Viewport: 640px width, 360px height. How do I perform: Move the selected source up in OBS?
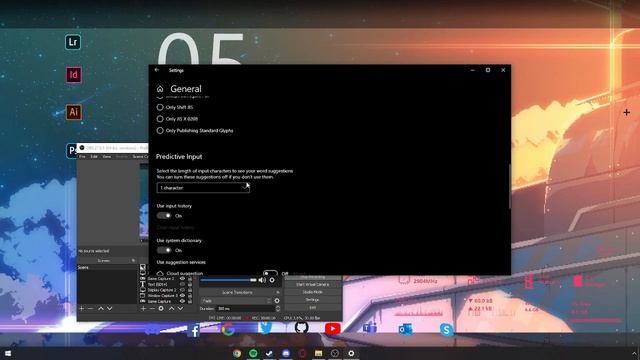pos(171,309)
